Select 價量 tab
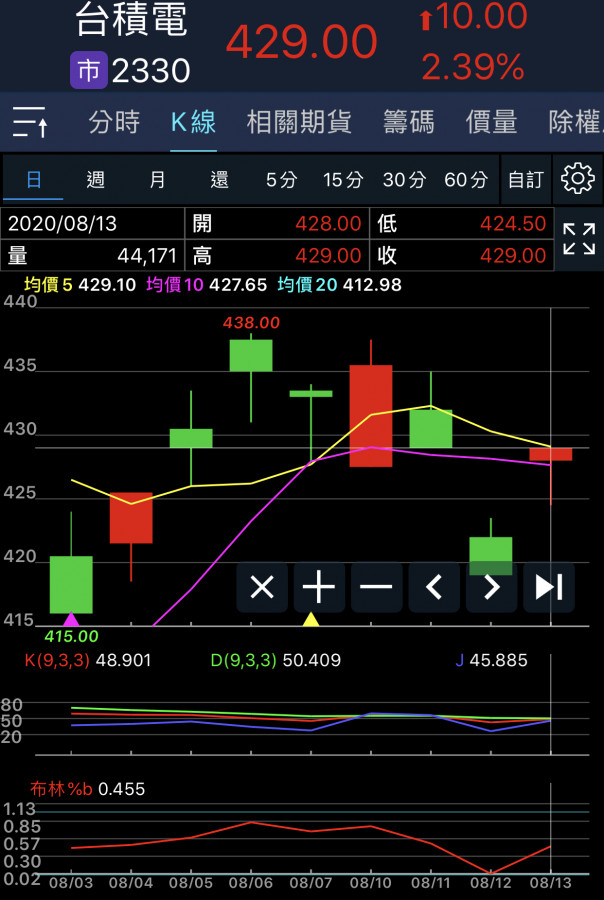This screenshot has width=604, height=900. pyautogui.click(x=491, y=122)
